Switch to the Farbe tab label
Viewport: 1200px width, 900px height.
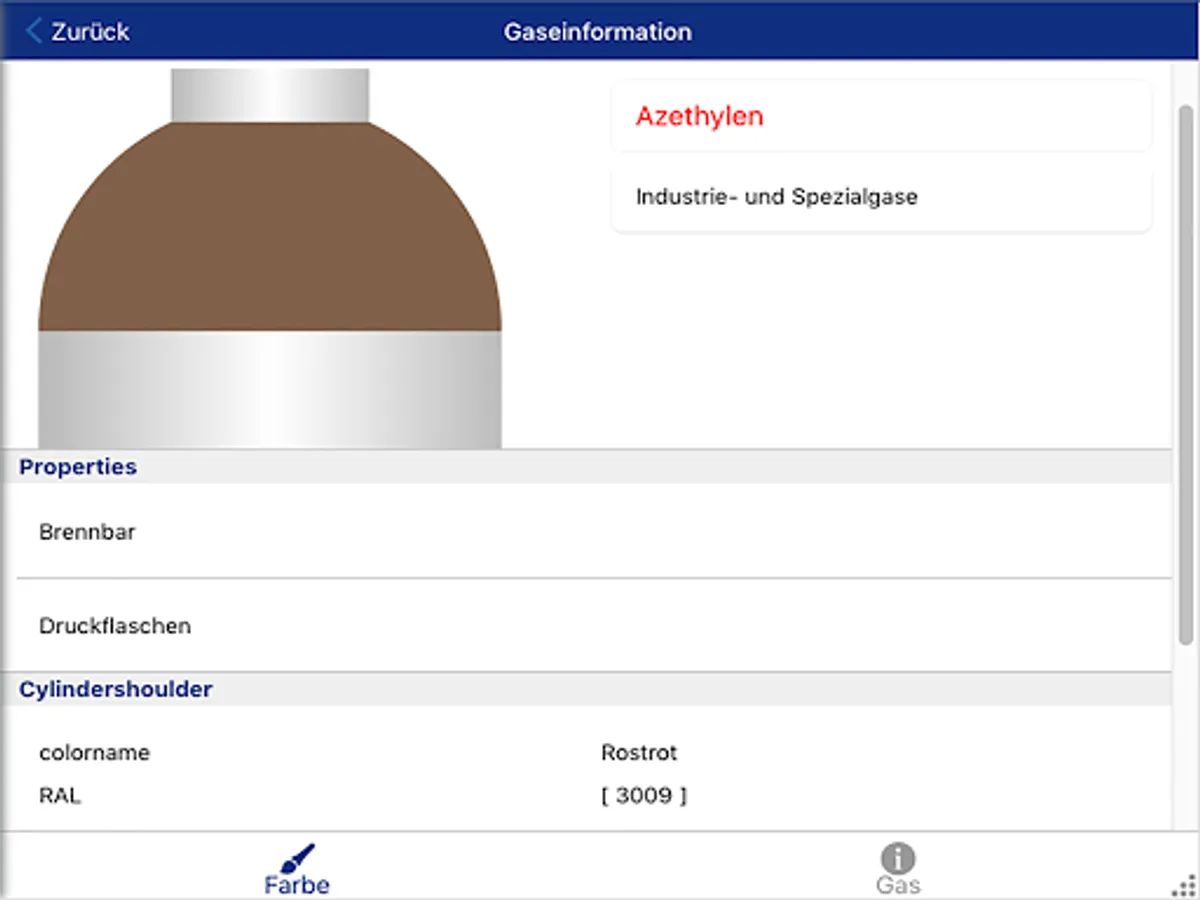tap(297, 885)
